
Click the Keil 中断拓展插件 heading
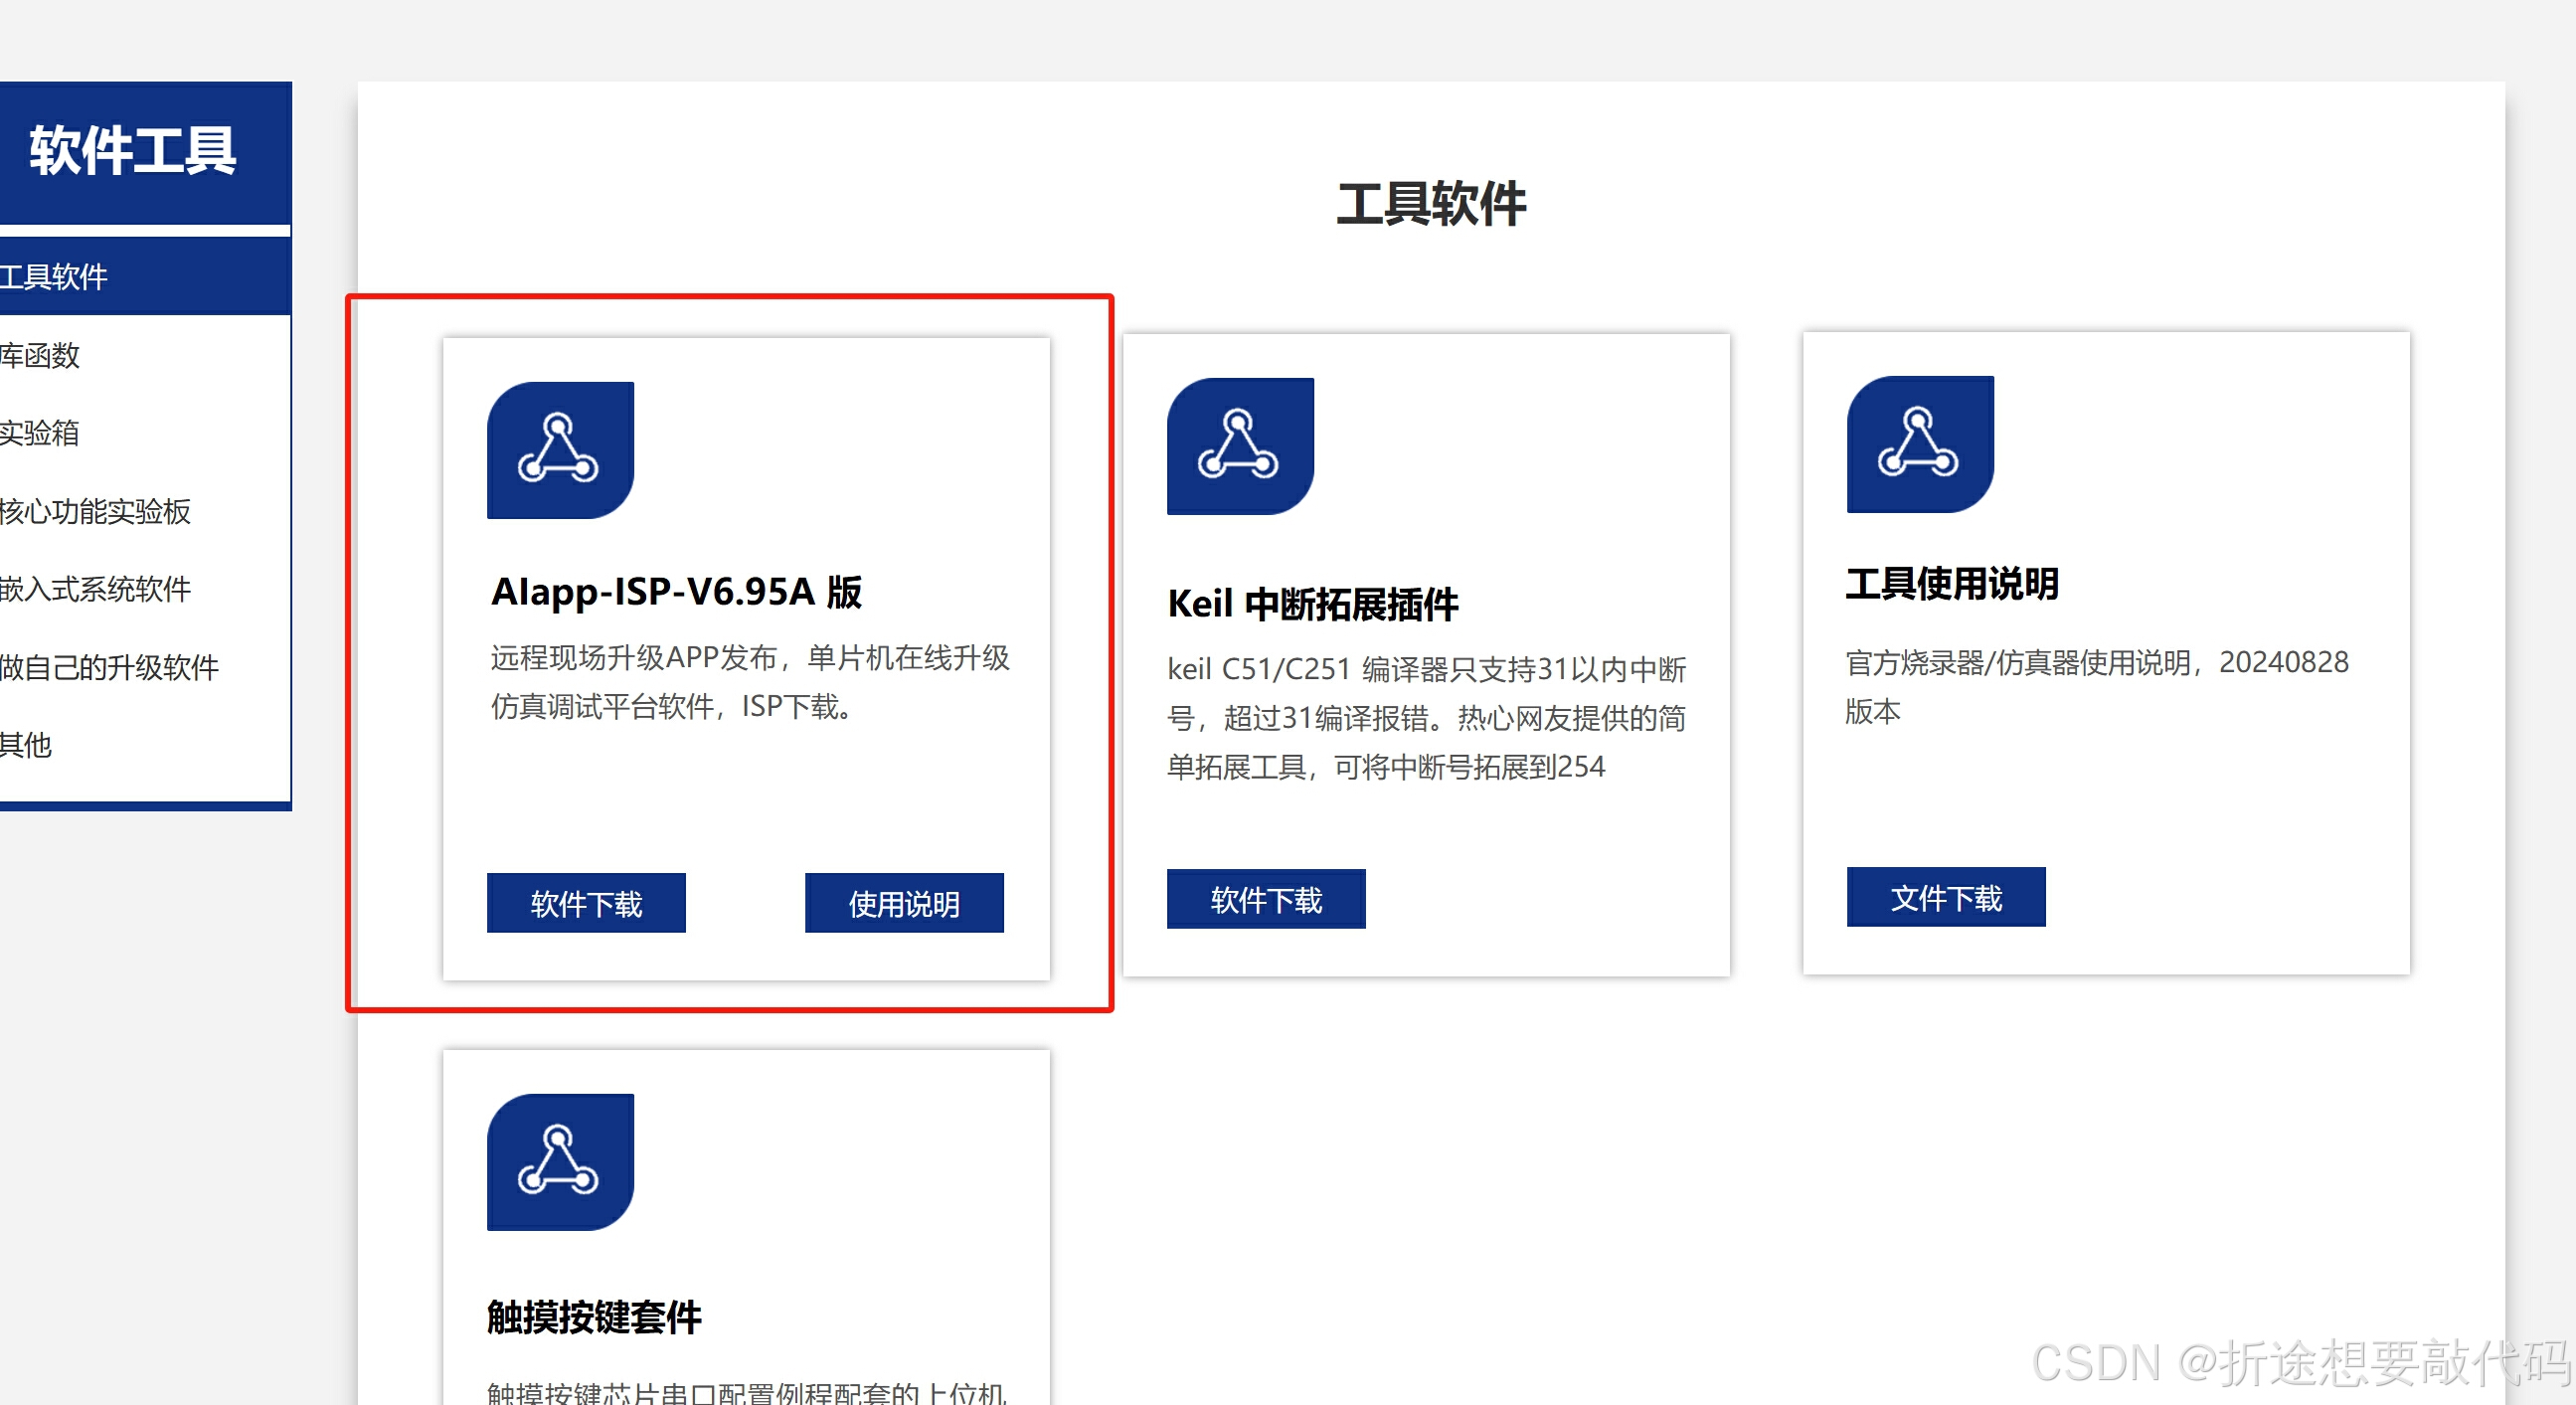coord(1313,604)
